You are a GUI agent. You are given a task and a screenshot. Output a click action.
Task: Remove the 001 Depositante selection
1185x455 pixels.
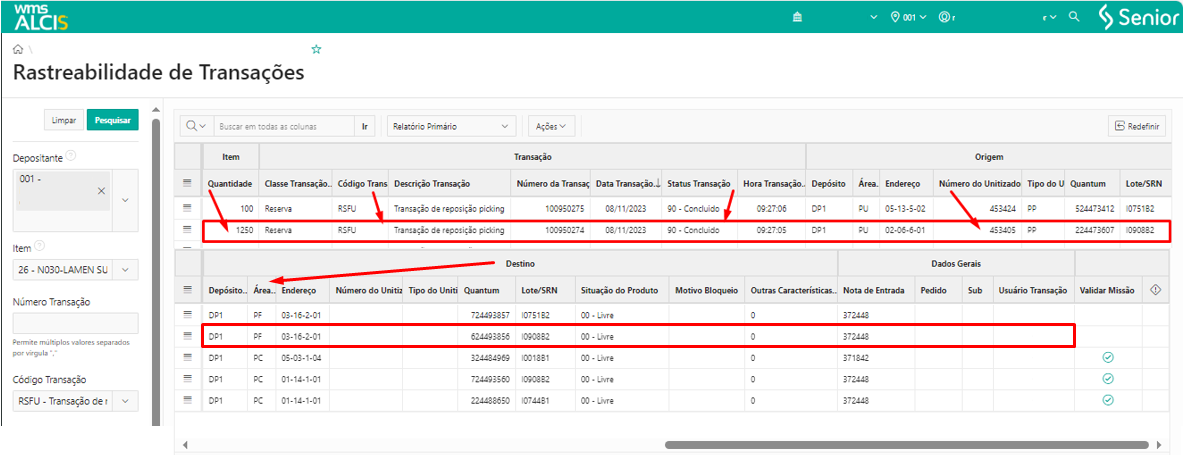pyautogui.click(x=102, y=190)
